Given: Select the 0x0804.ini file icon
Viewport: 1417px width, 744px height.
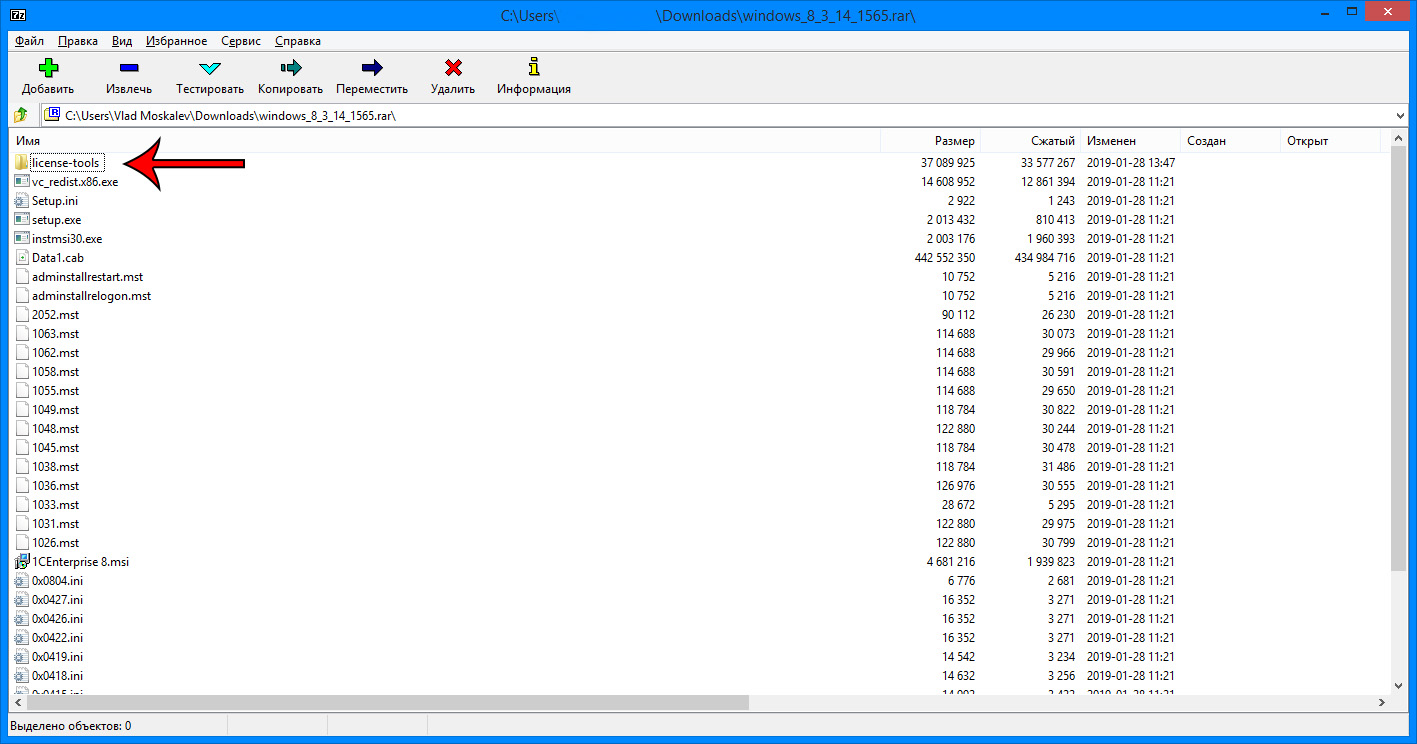Looking at the screenshot, I should coord(22,580).
